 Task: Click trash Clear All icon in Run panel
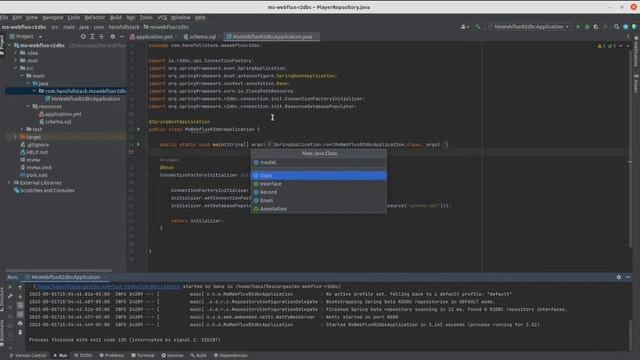click(x=20, y=333)
